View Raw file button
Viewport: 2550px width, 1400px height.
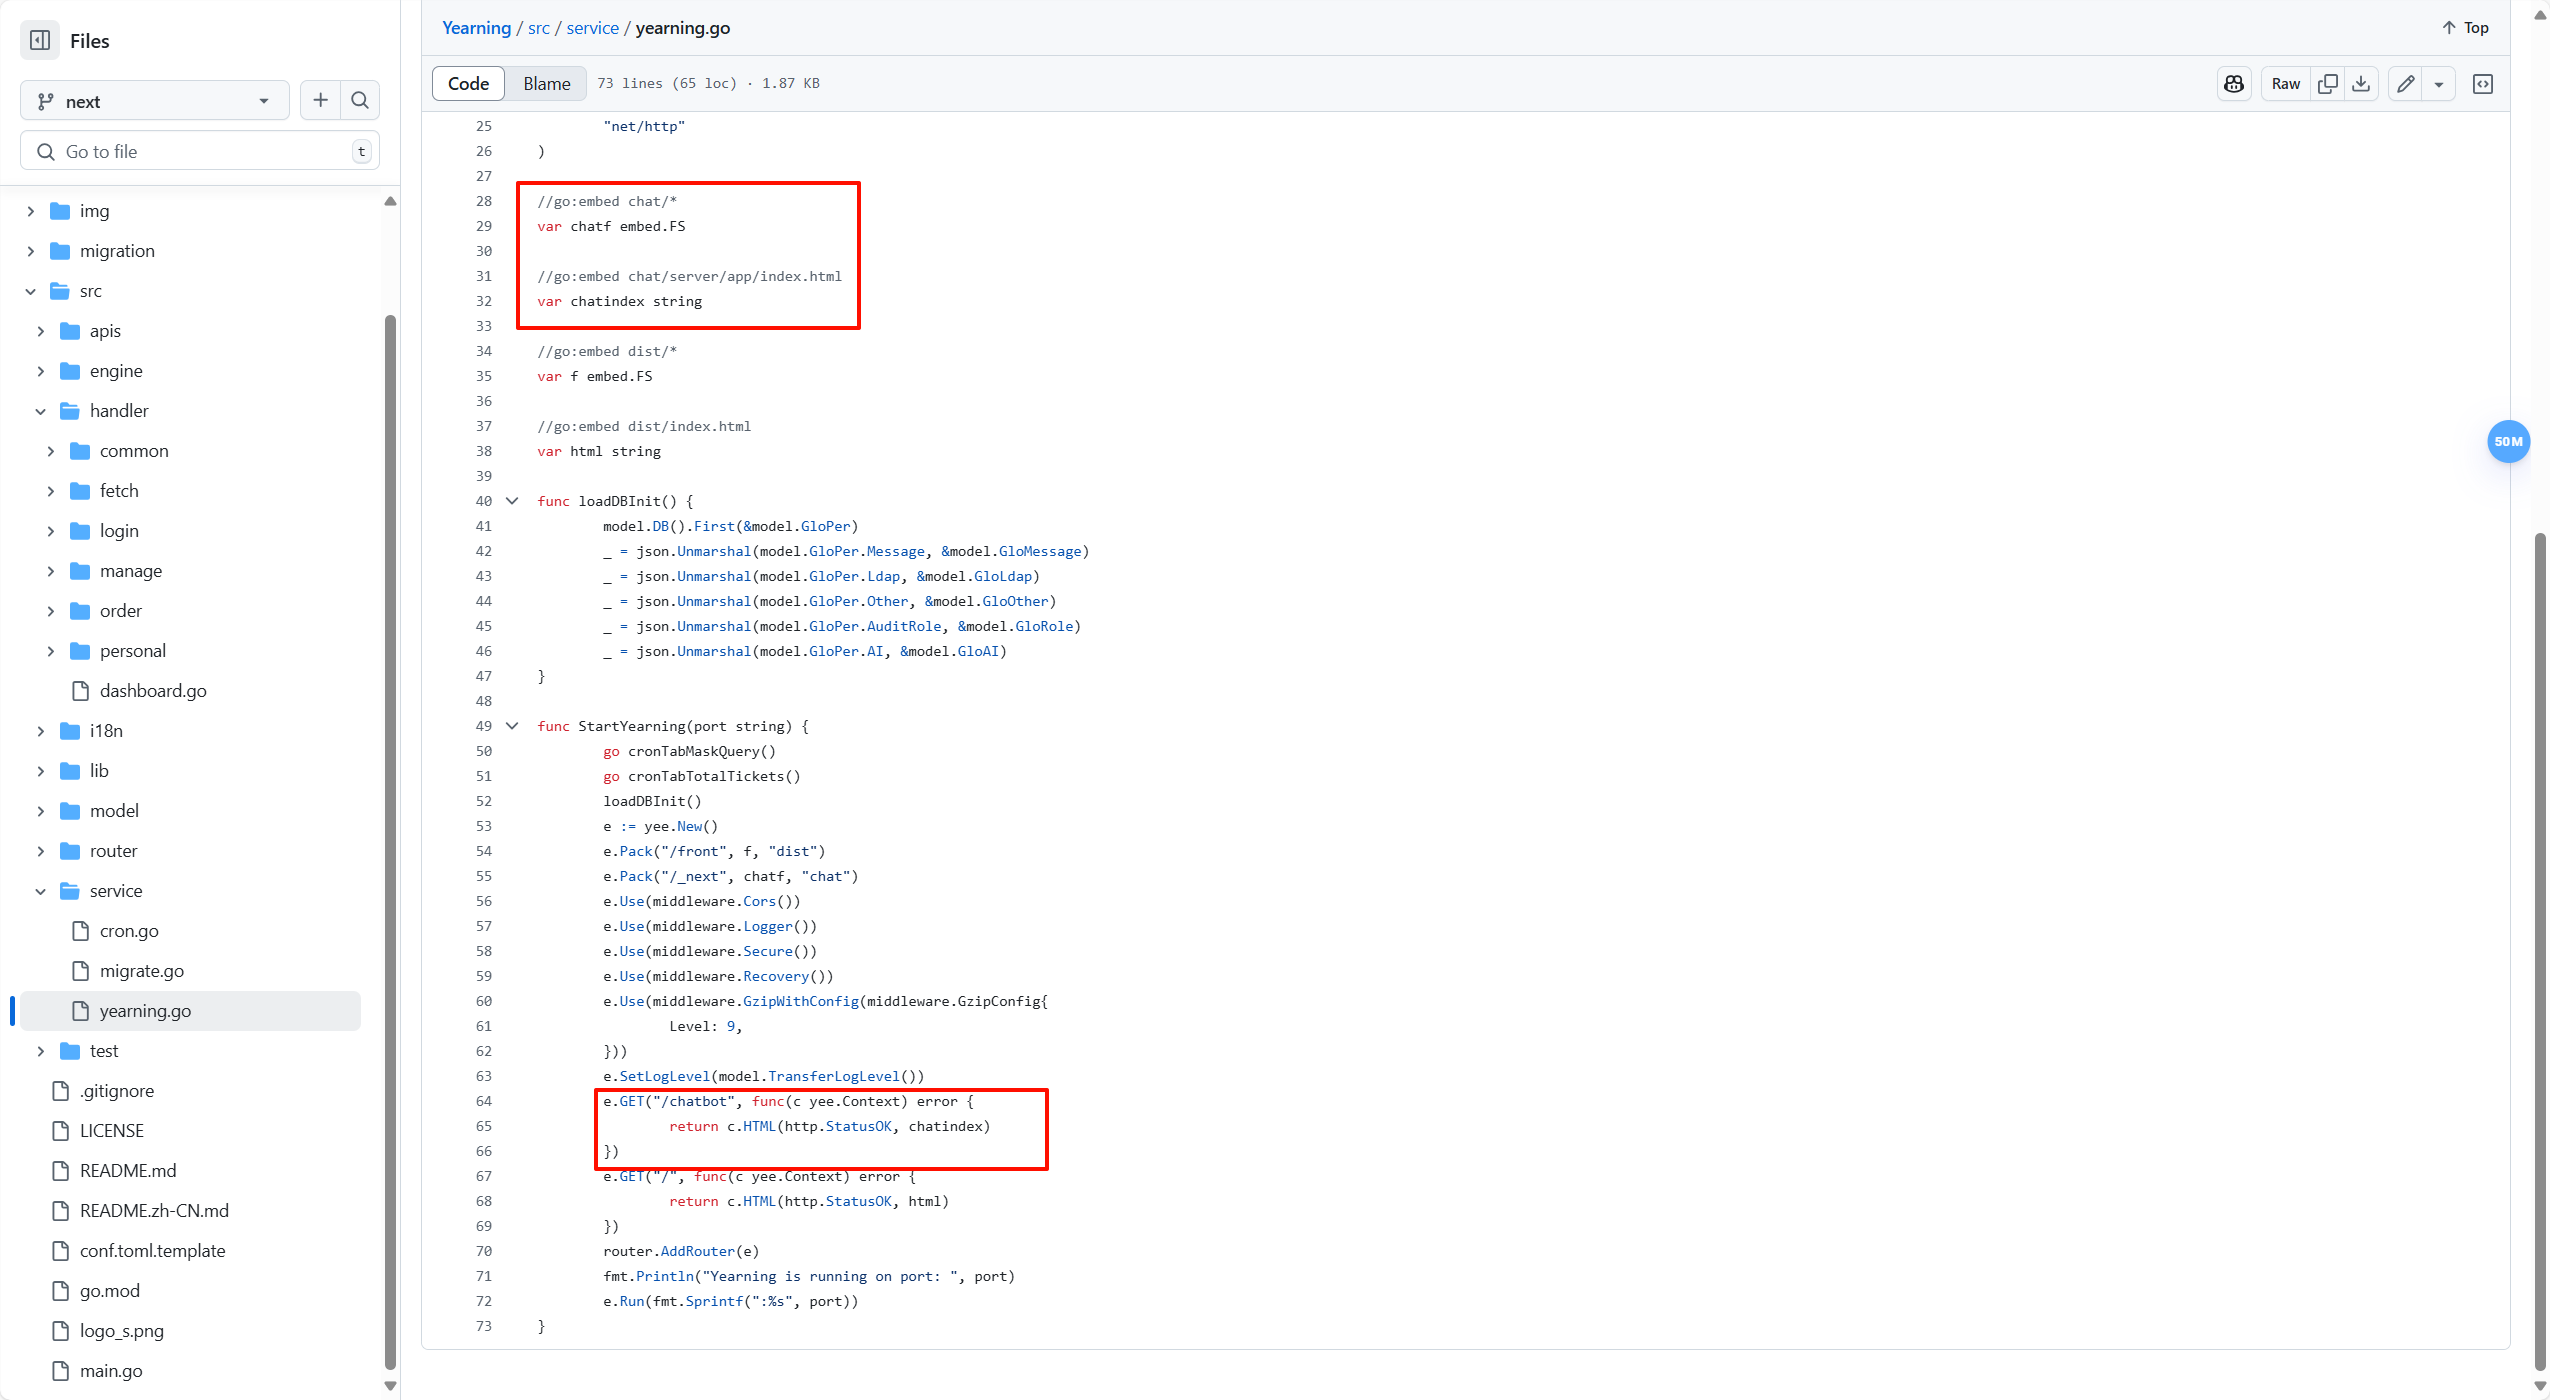2286,84
